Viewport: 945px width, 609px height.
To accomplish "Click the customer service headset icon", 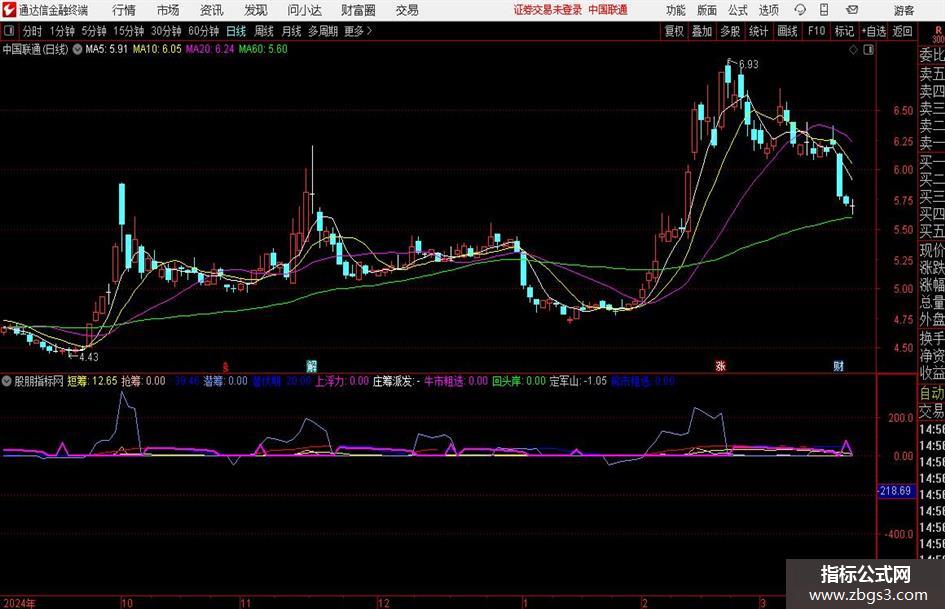I will 800,10.
